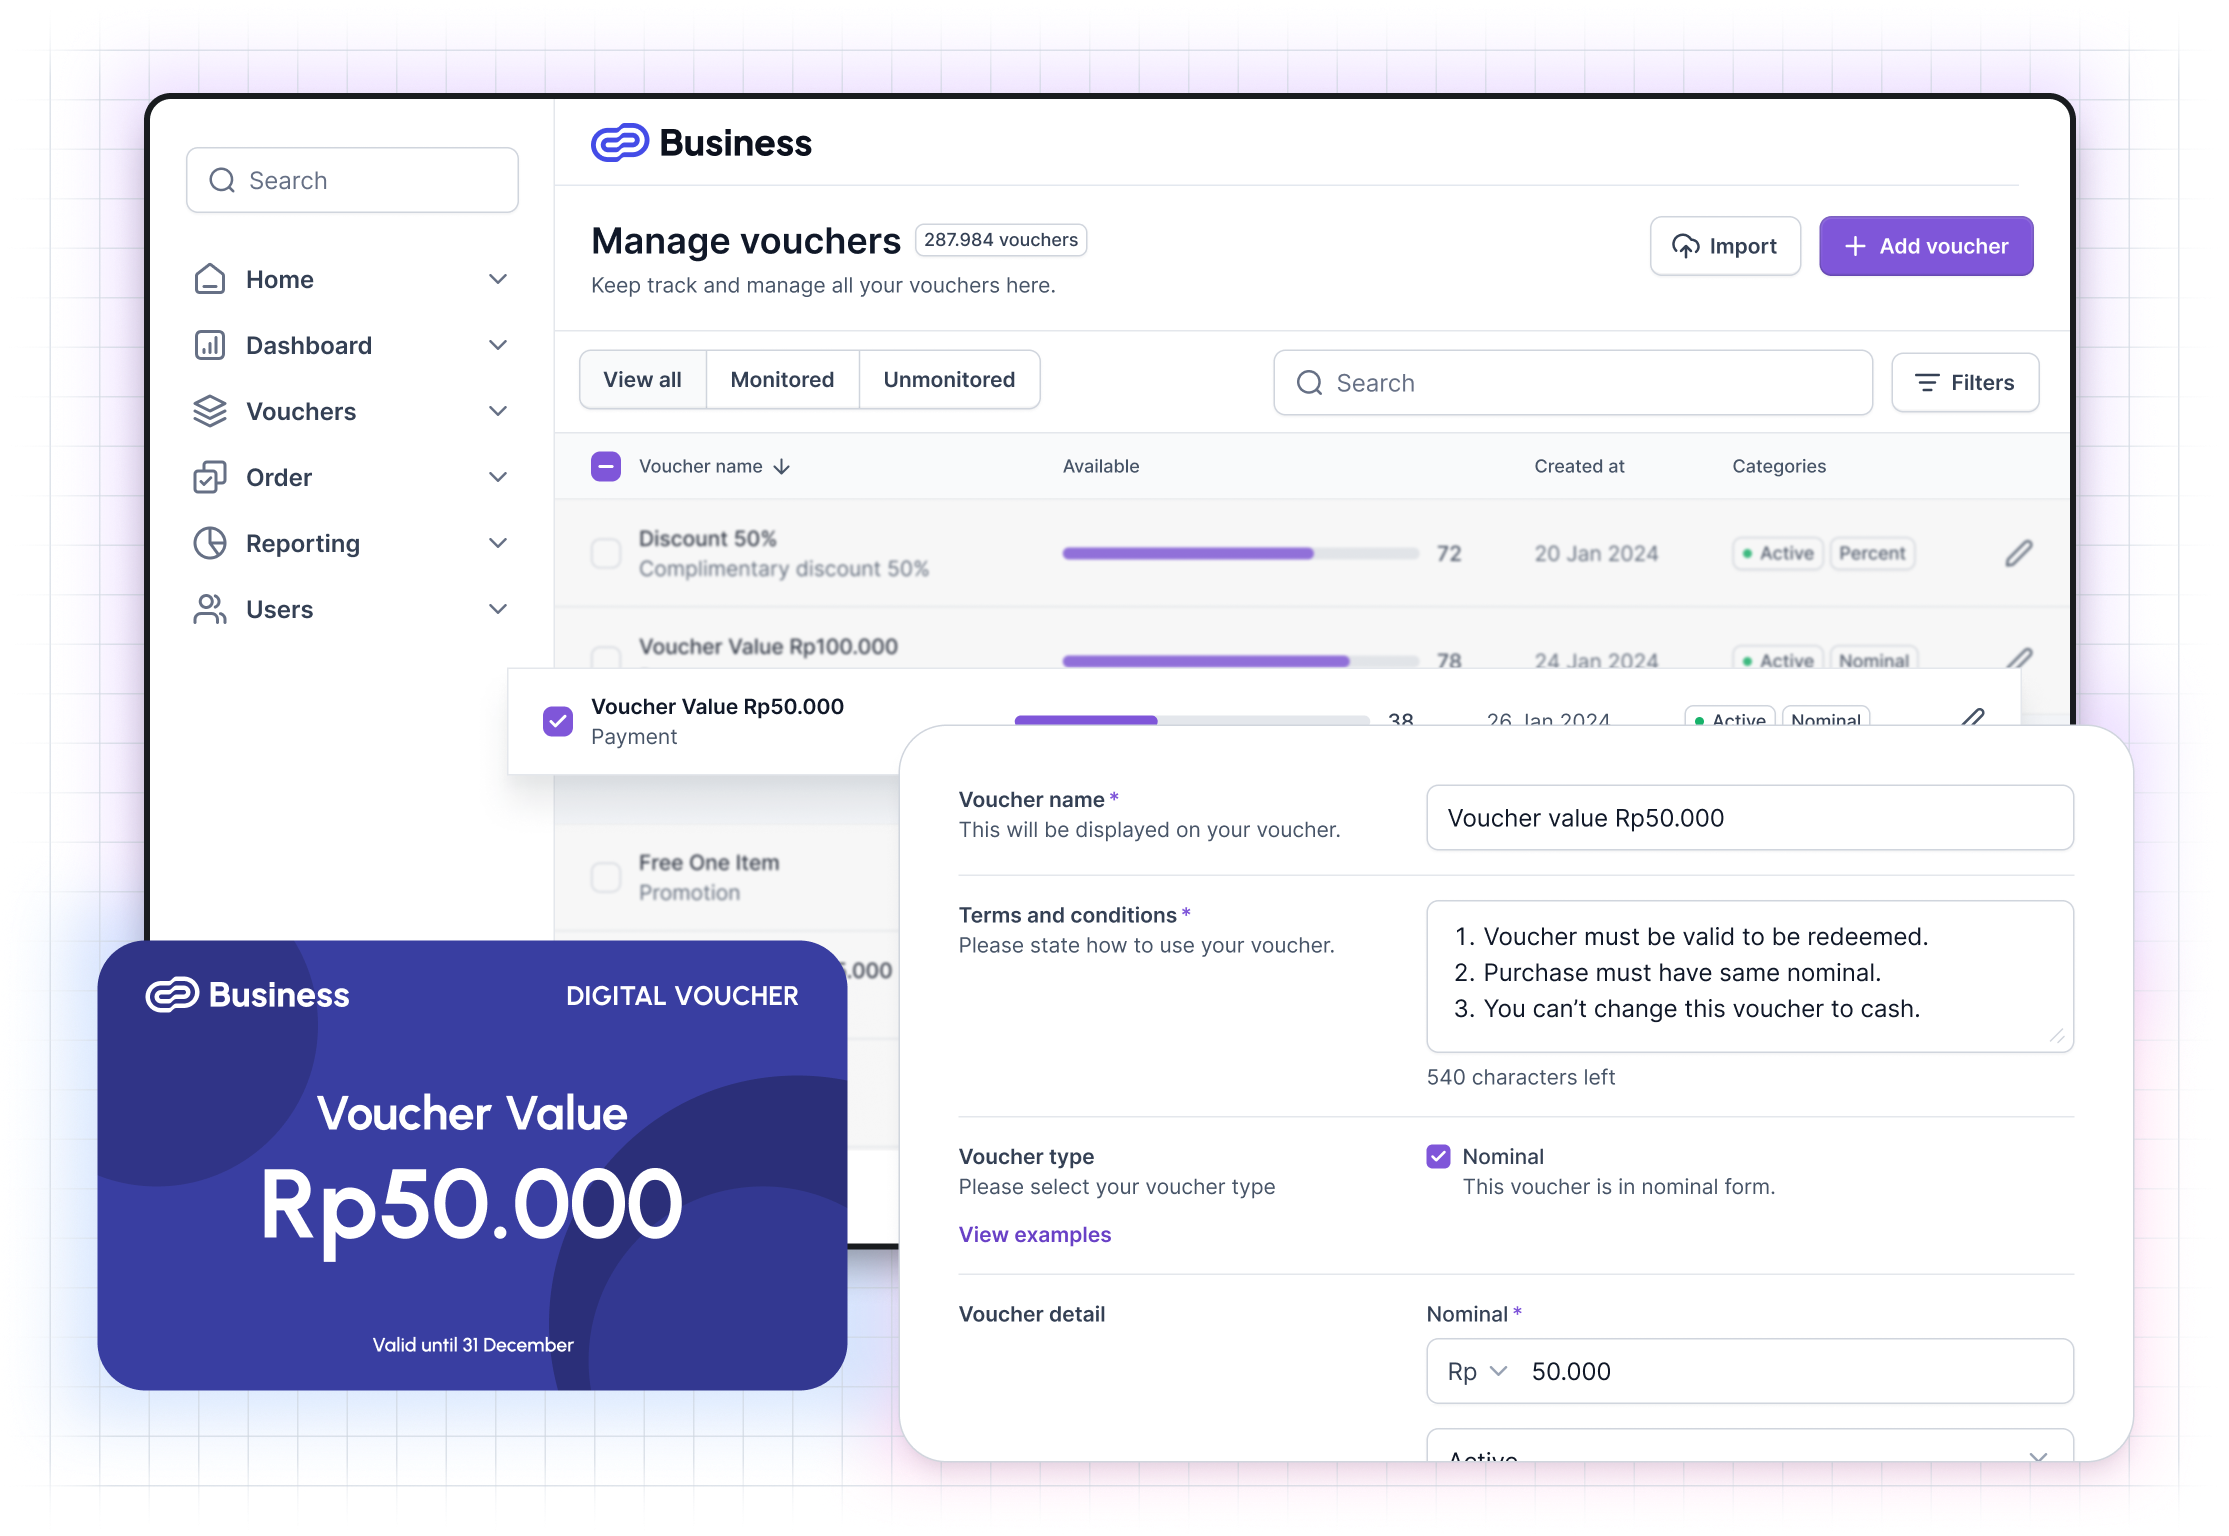Click the Vouchers layers icon in sidebar
This screenshot has width=2229, height=1536.
209,411
